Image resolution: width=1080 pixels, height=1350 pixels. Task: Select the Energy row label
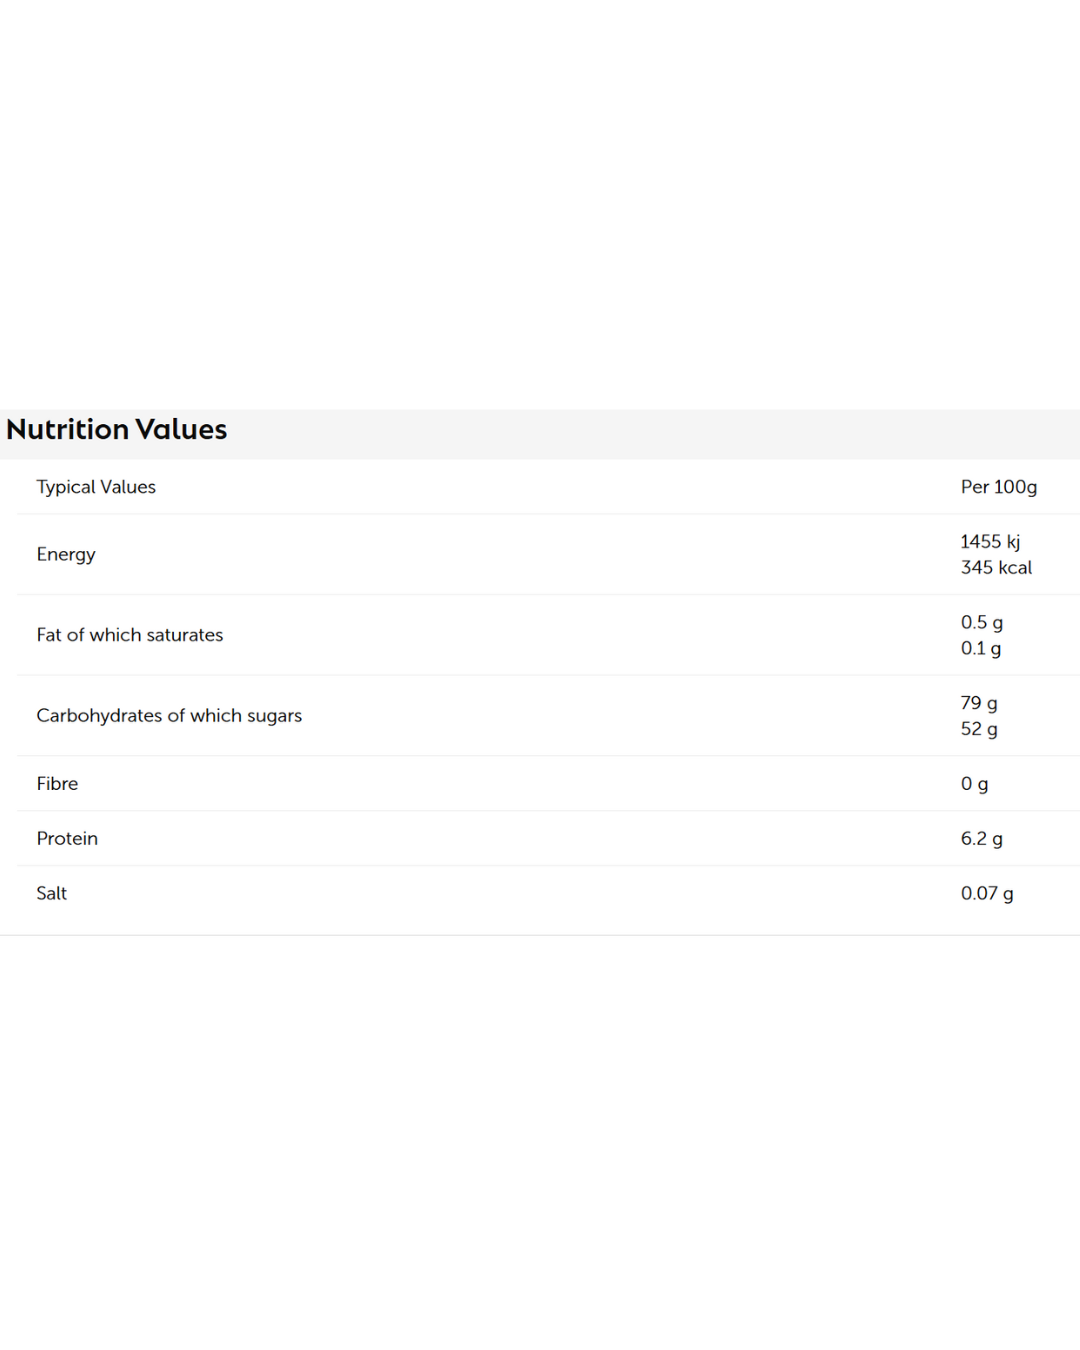(x=66, y=554)
